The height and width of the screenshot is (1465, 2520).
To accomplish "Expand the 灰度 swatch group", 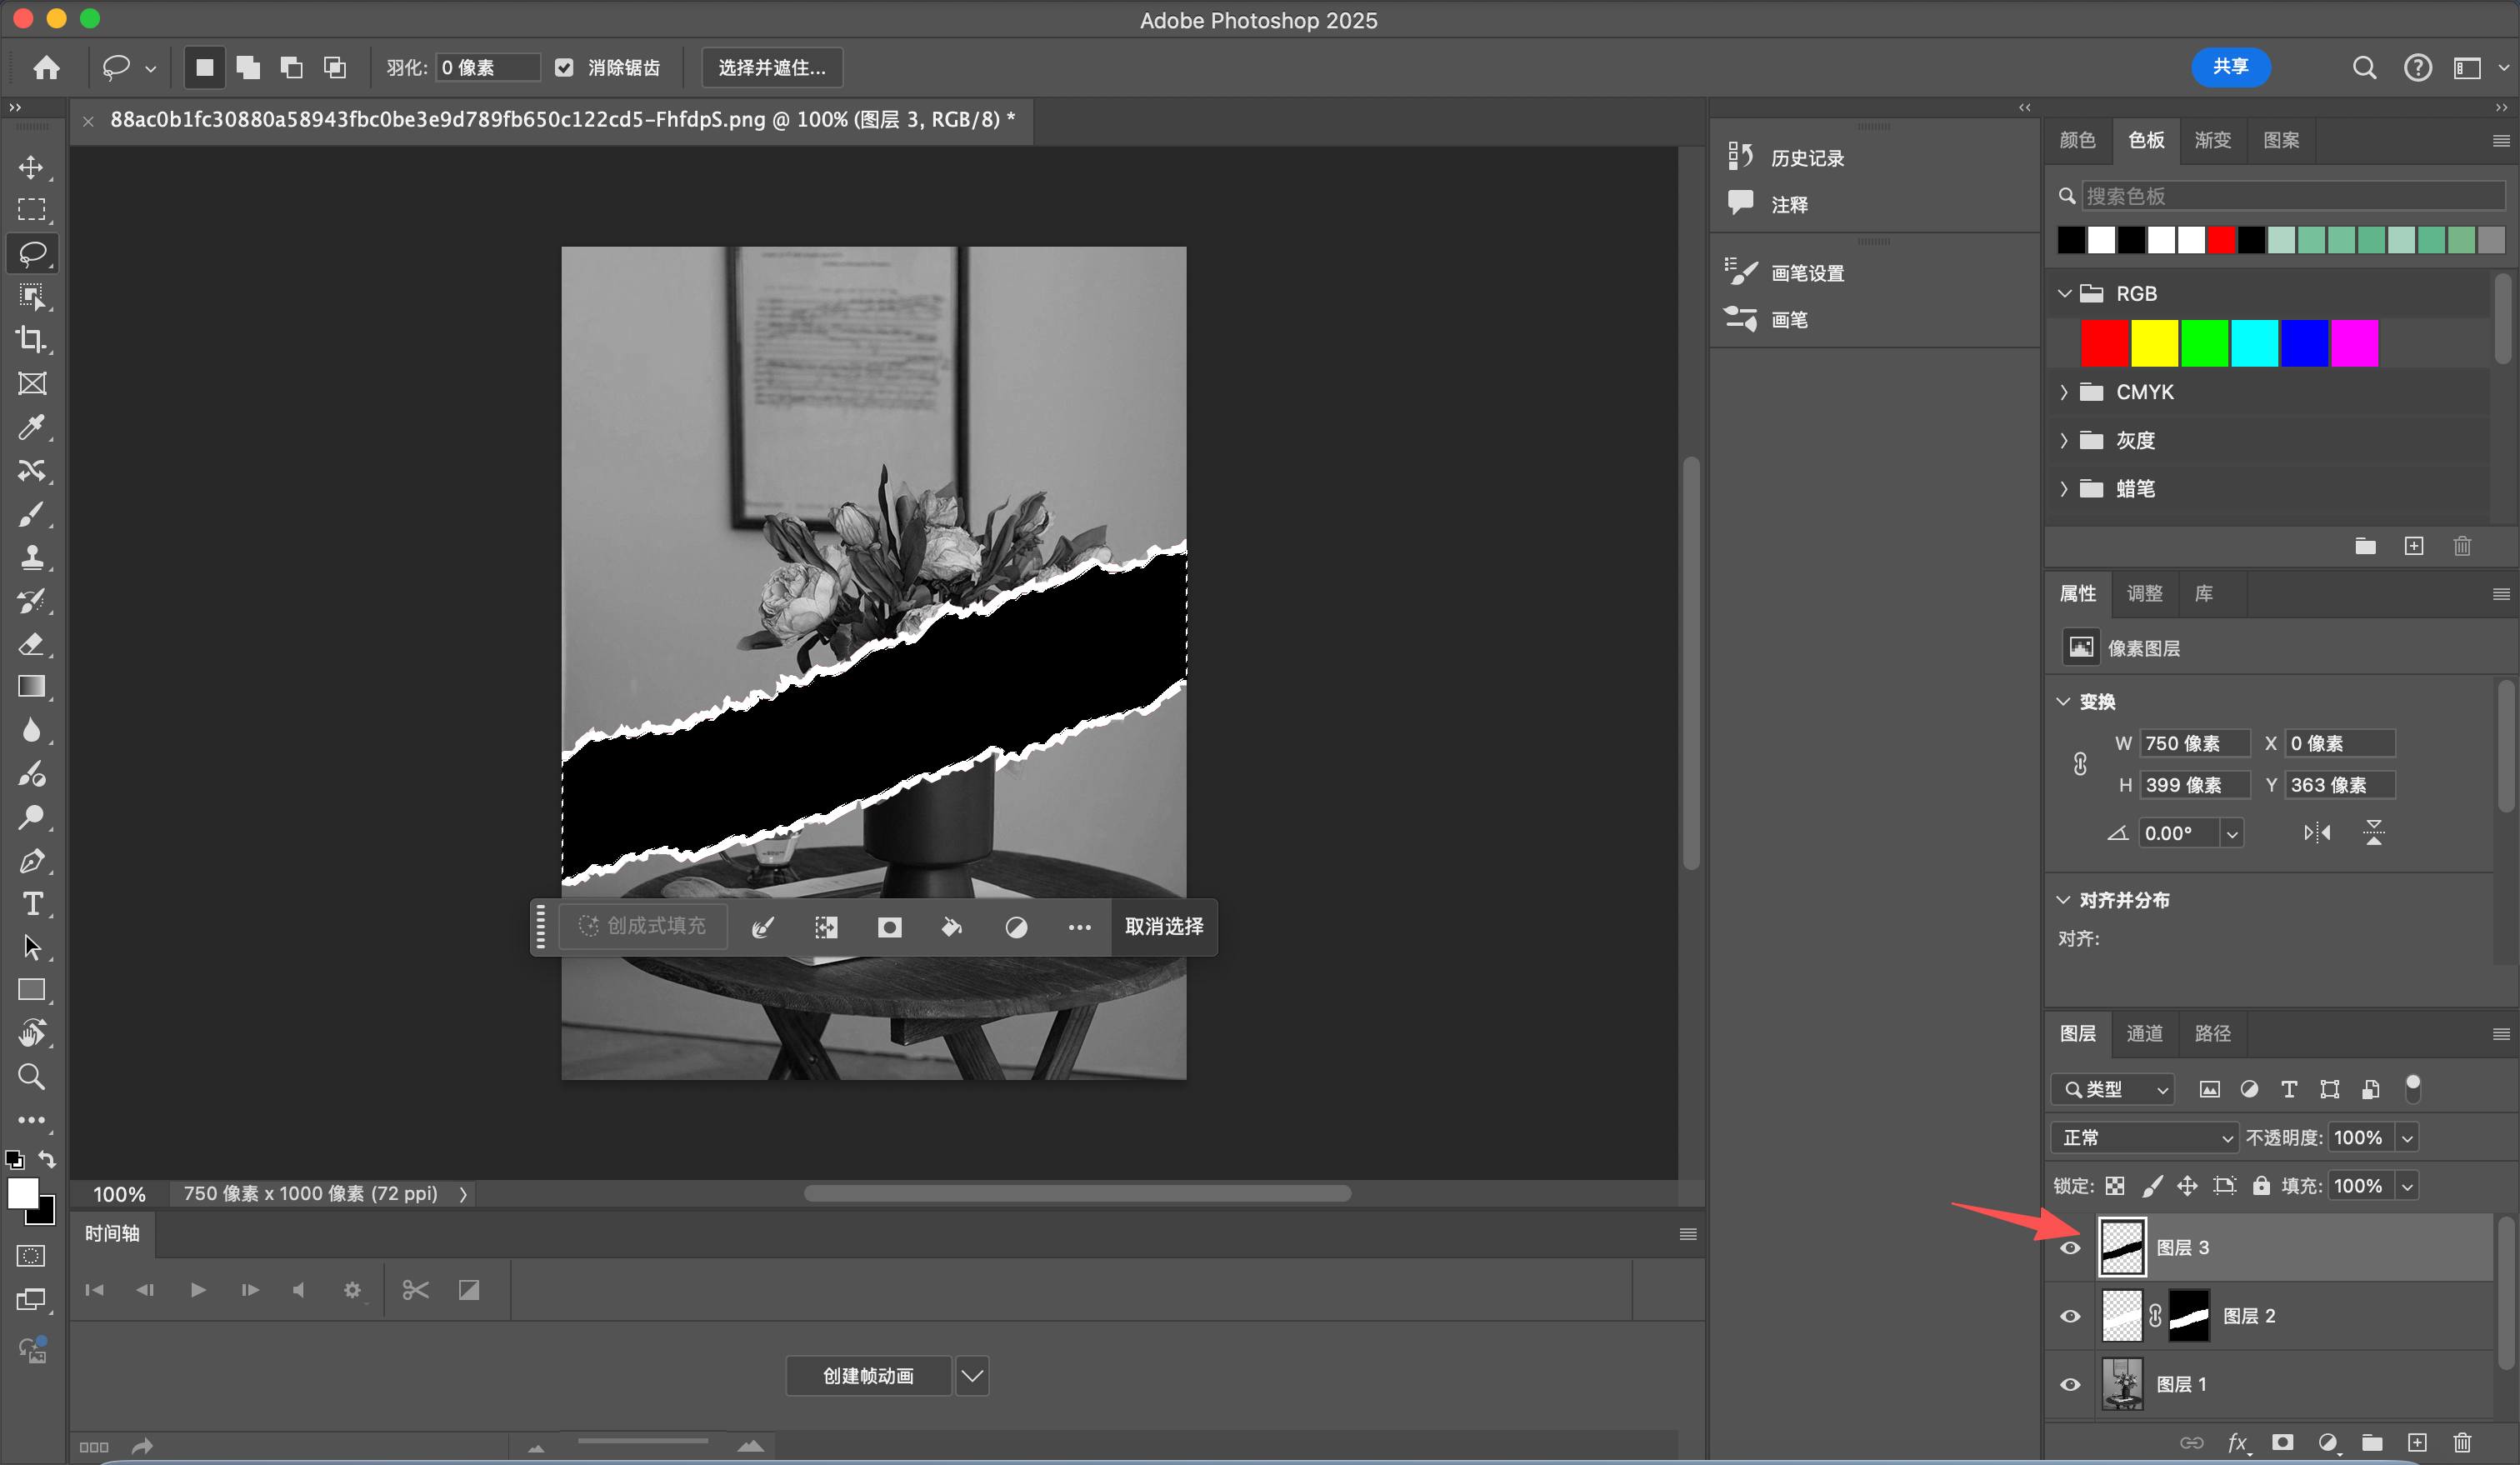I will tap(2064, 440).
